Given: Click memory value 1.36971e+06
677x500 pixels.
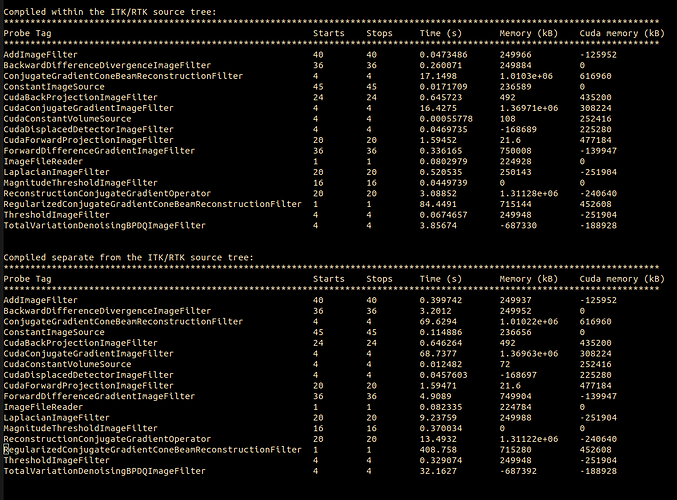Looking at the screenshot, I should 529,108.
